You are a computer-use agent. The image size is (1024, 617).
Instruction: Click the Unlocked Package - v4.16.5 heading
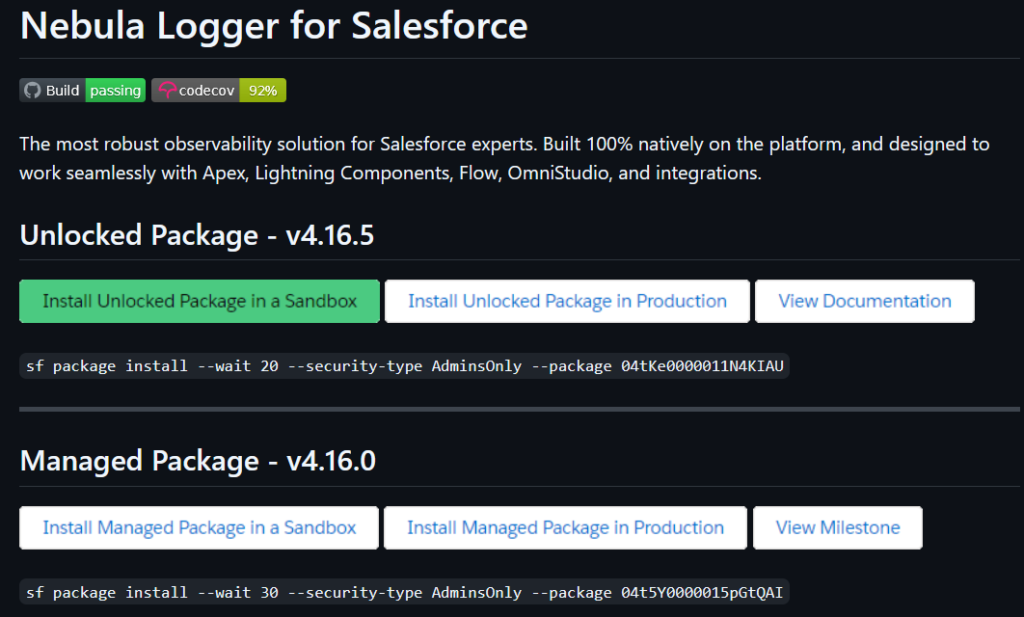pyautogui.click(x=197, y=235)
